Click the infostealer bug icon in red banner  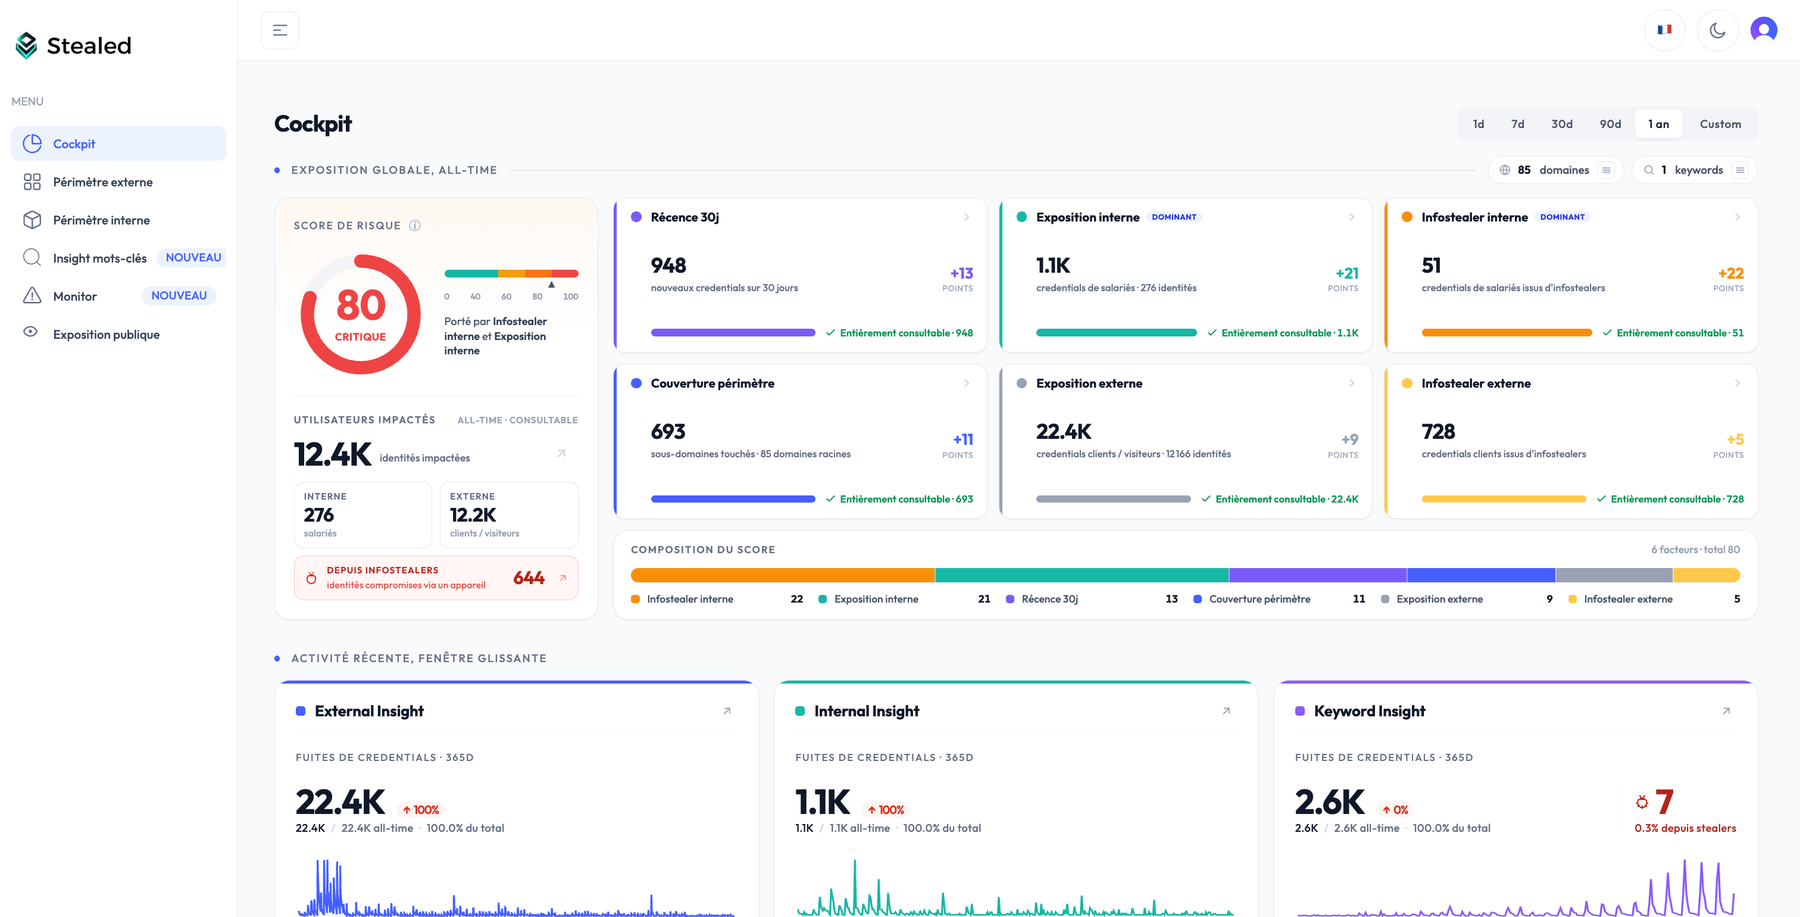pos(311,578)
